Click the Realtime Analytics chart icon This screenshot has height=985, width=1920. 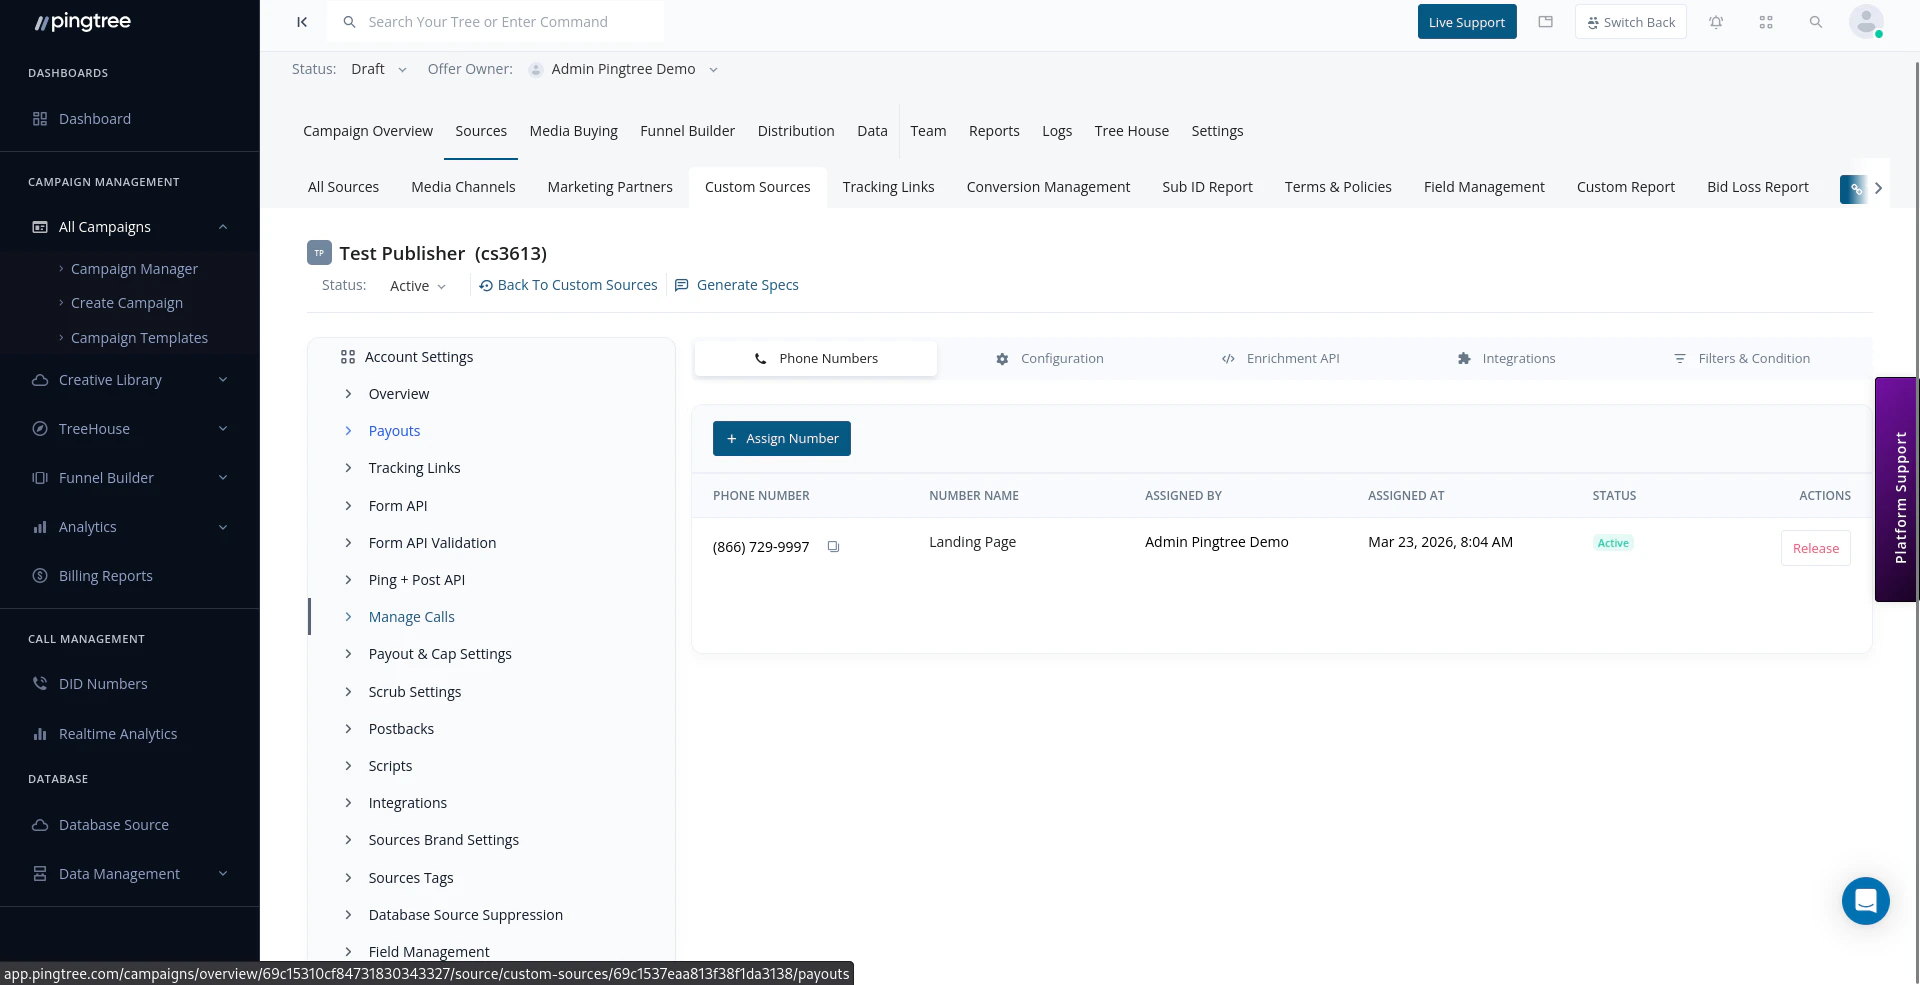tap(40, 734)
